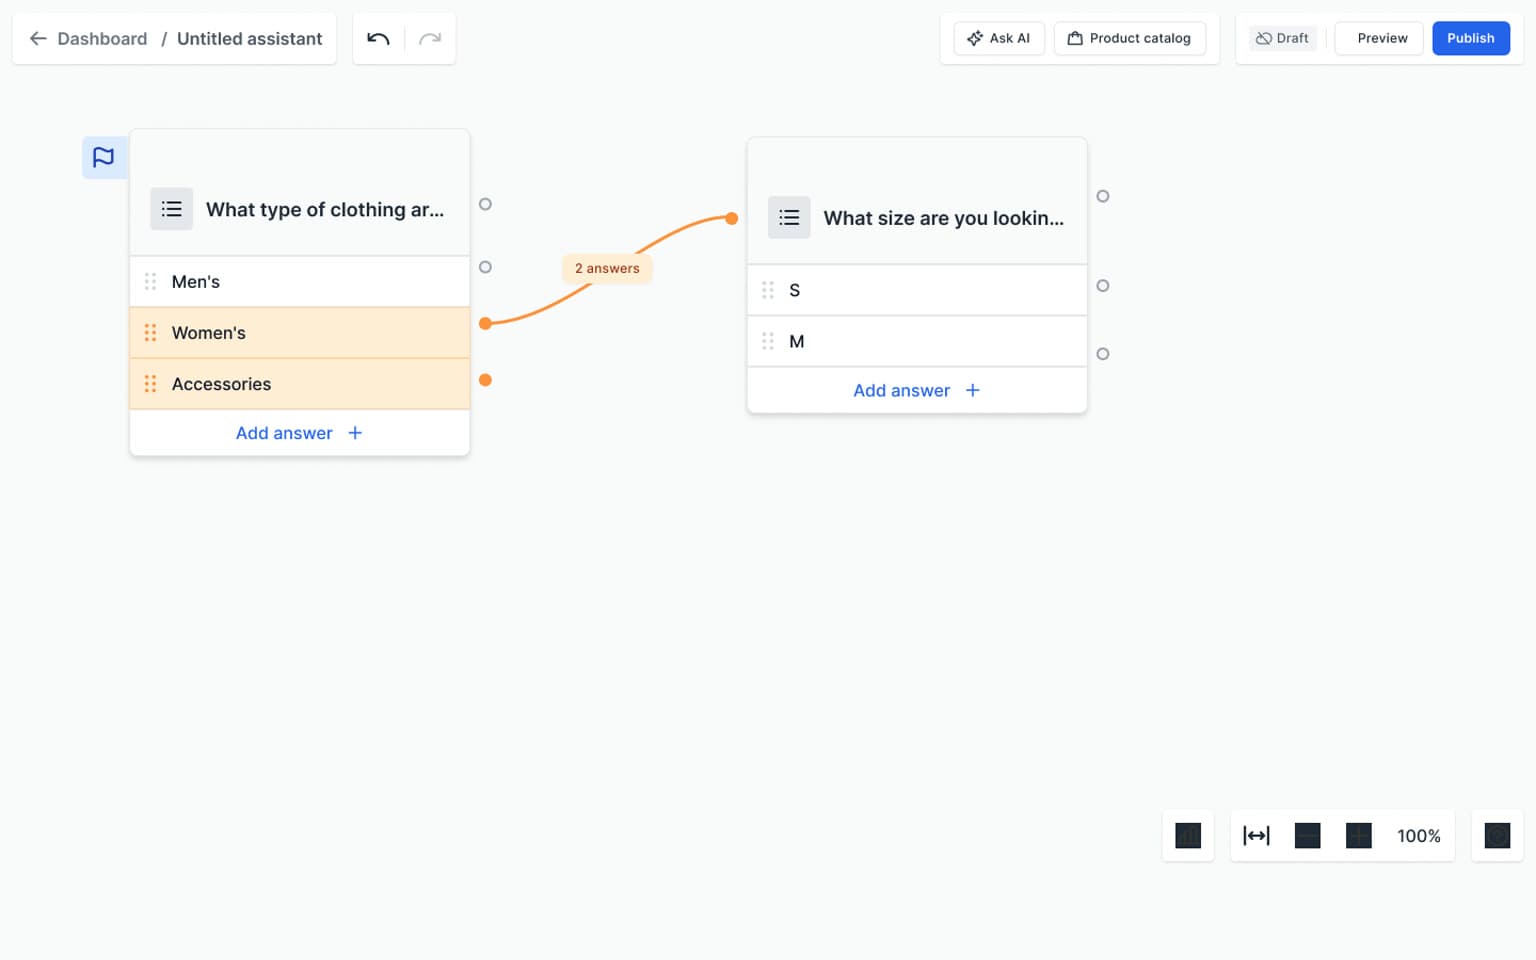Click the clothing question title text
Viewport: 1536px width, 960px height.
[325, 209]
